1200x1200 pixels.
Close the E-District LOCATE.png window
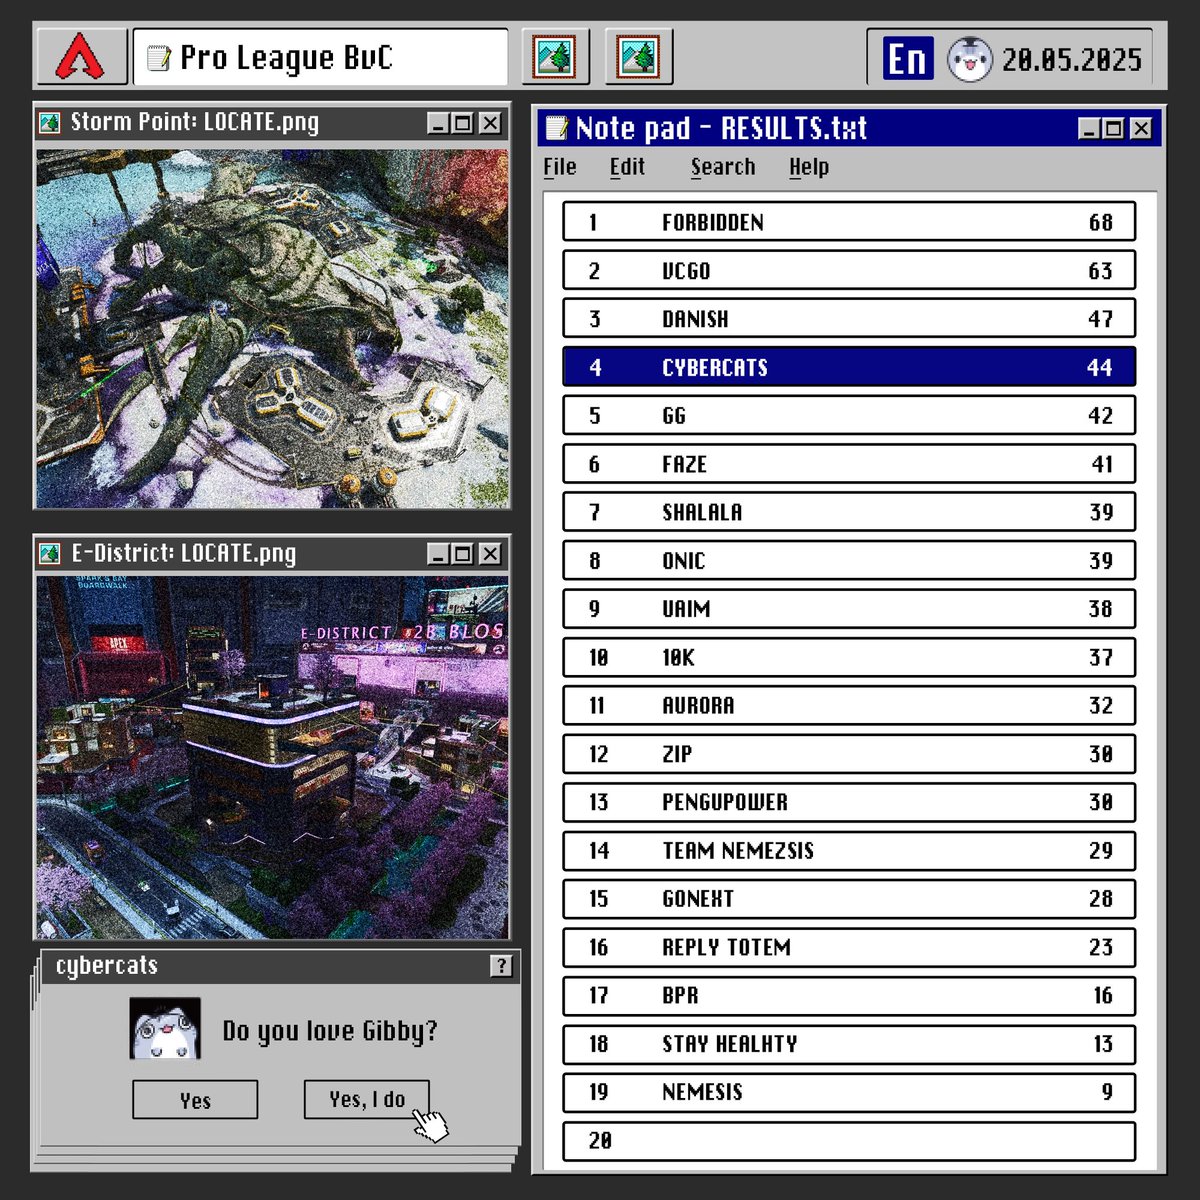[489, 554]
